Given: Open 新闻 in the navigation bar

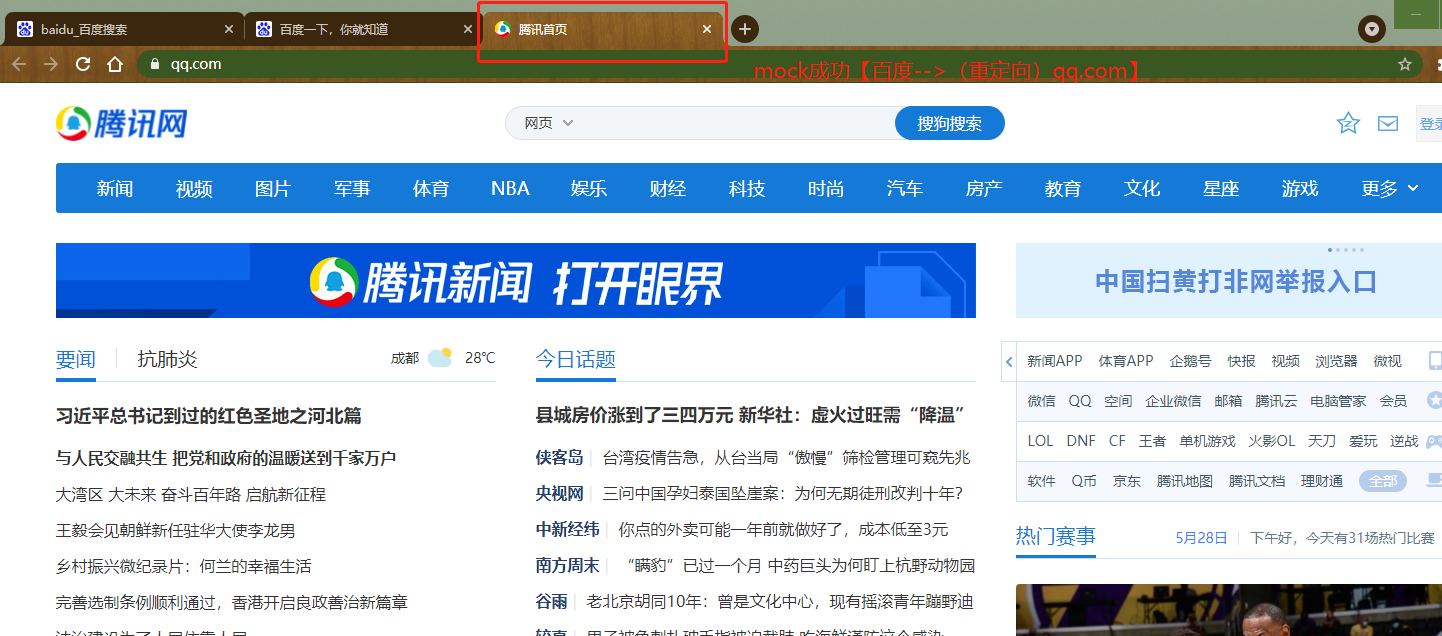Looking at the screenshot, I should [115, 188].
